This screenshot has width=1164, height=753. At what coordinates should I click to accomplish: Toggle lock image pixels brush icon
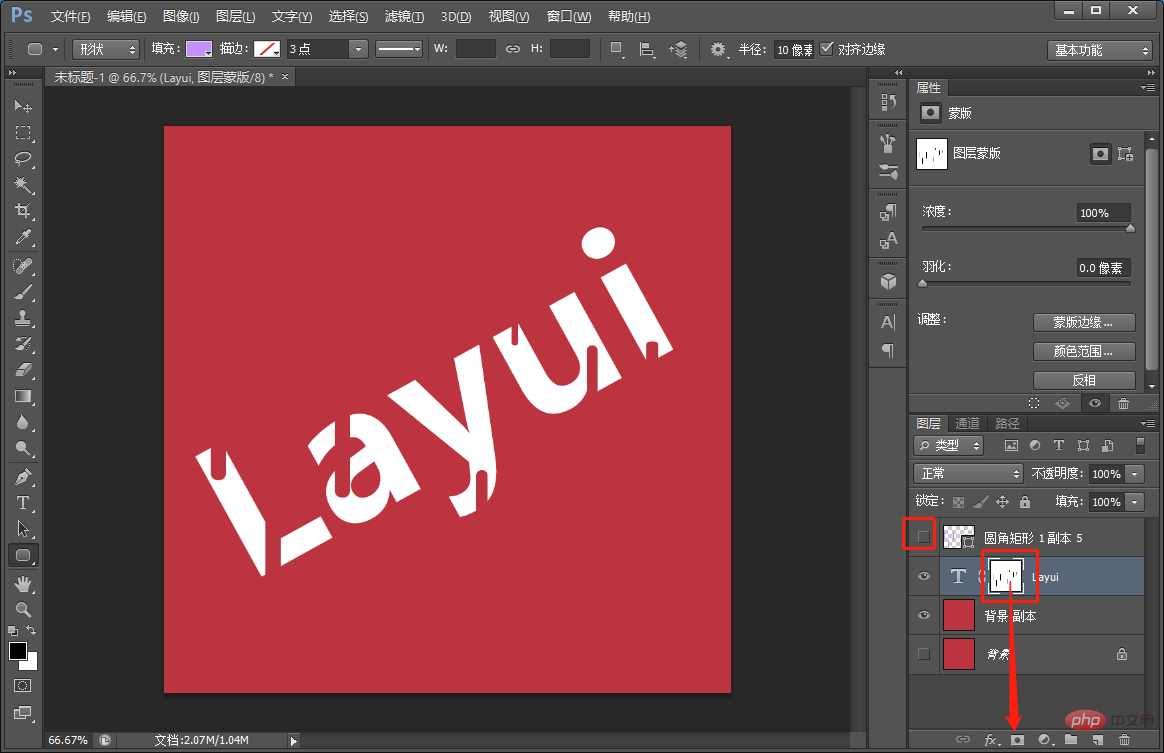pos(981,502)
